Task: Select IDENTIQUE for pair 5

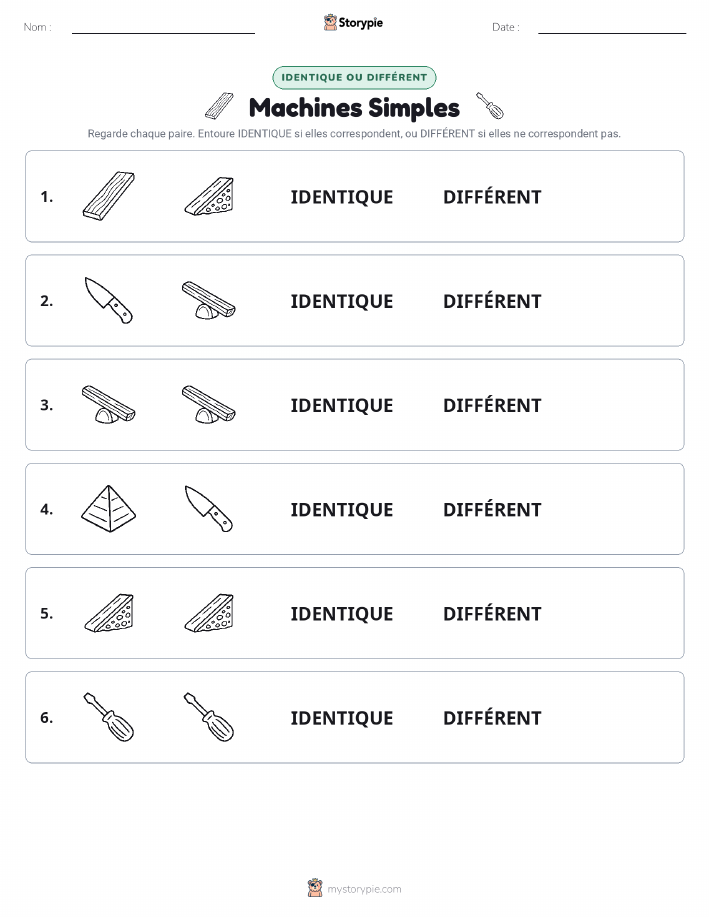Action: 342,613
